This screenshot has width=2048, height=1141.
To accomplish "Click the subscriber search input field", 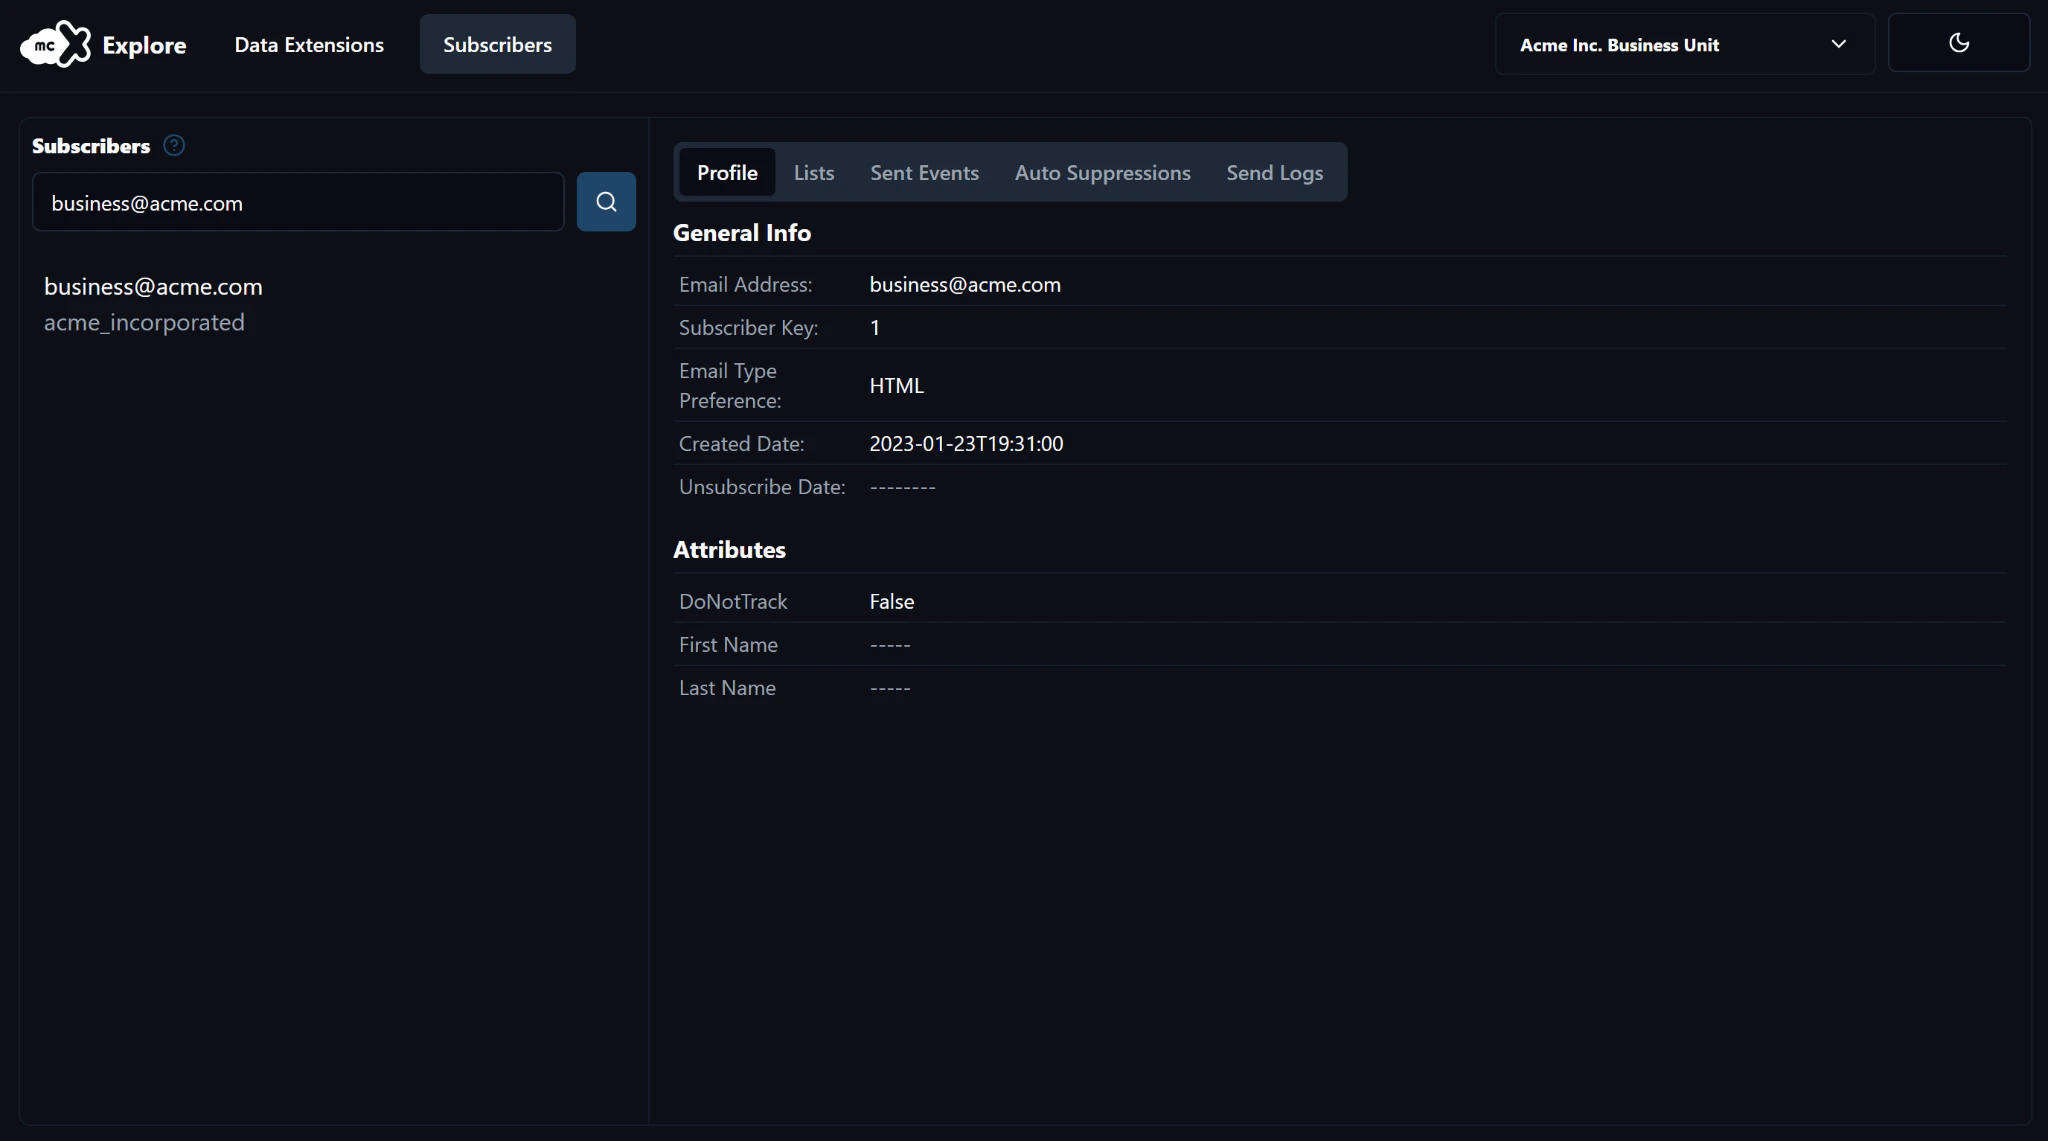I will point(298,202).
